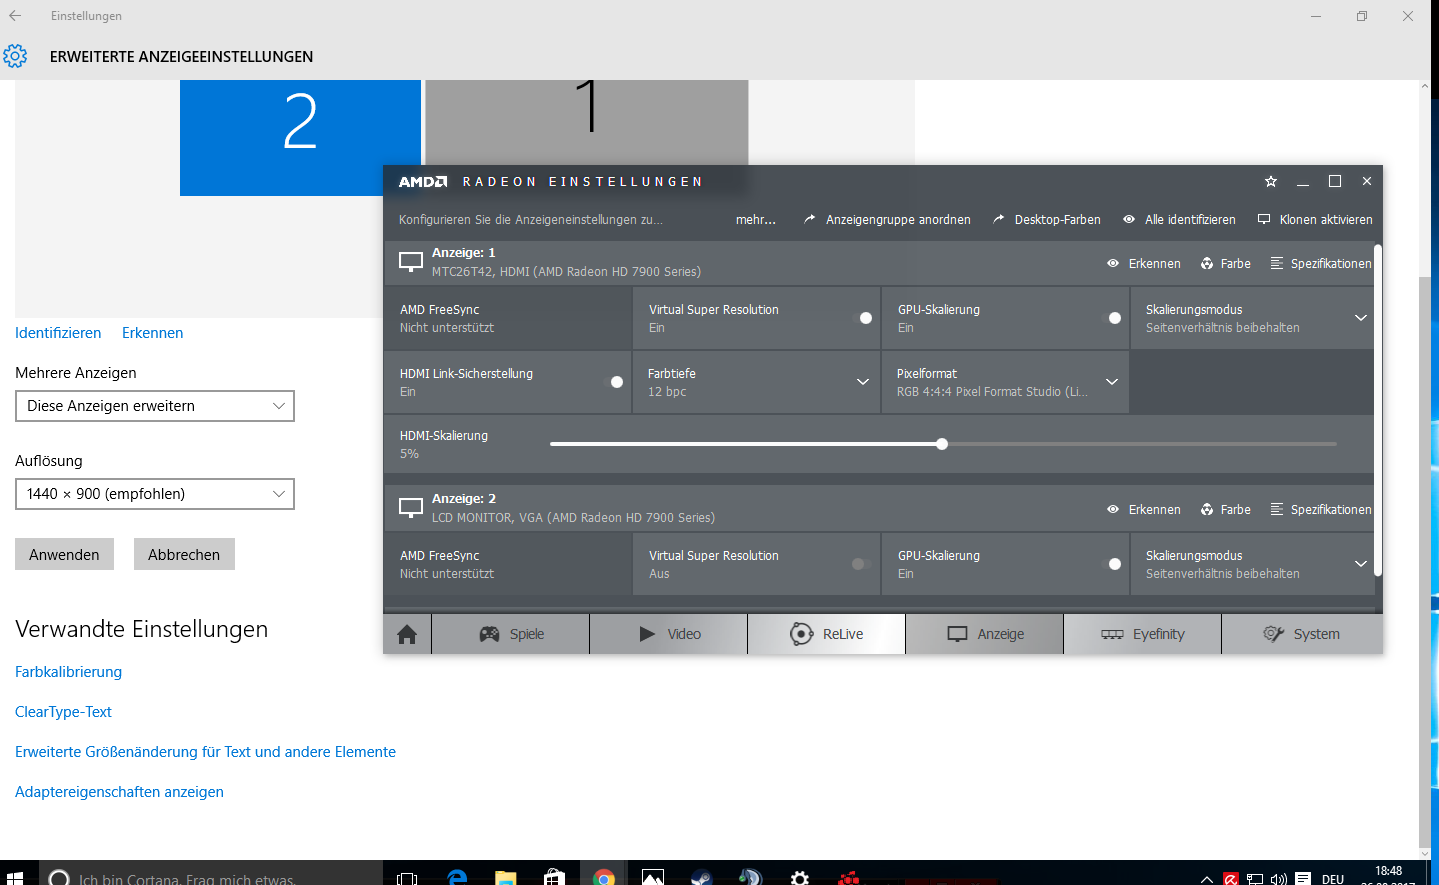This screenshot has width=1439, height=885.
Task: Click the settings gear icon in header
Action: [15, 56]
